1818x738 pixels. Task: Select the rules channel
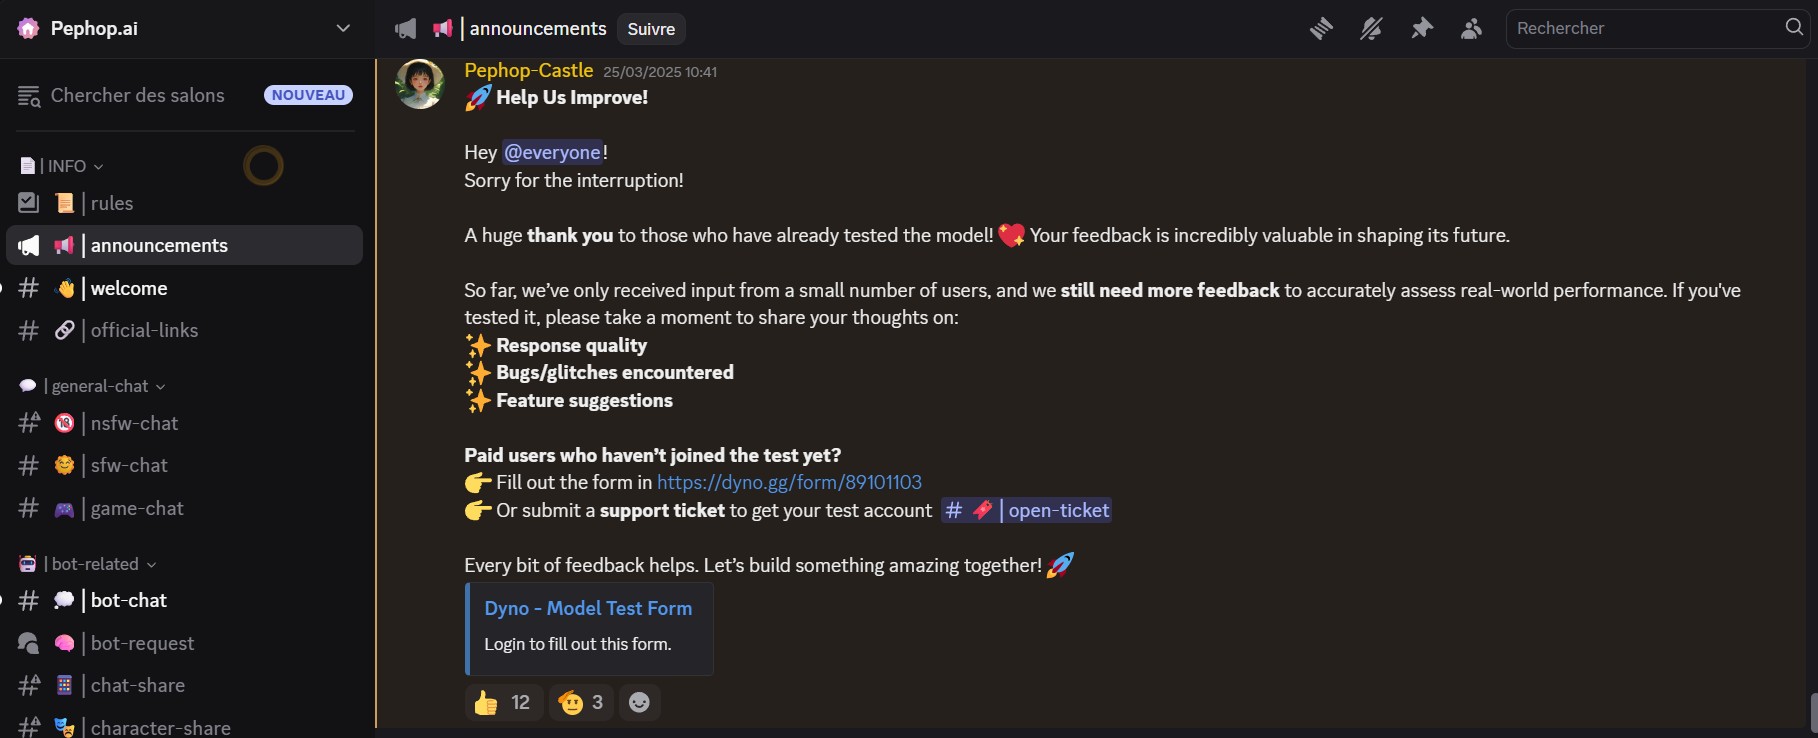(111, 203)
